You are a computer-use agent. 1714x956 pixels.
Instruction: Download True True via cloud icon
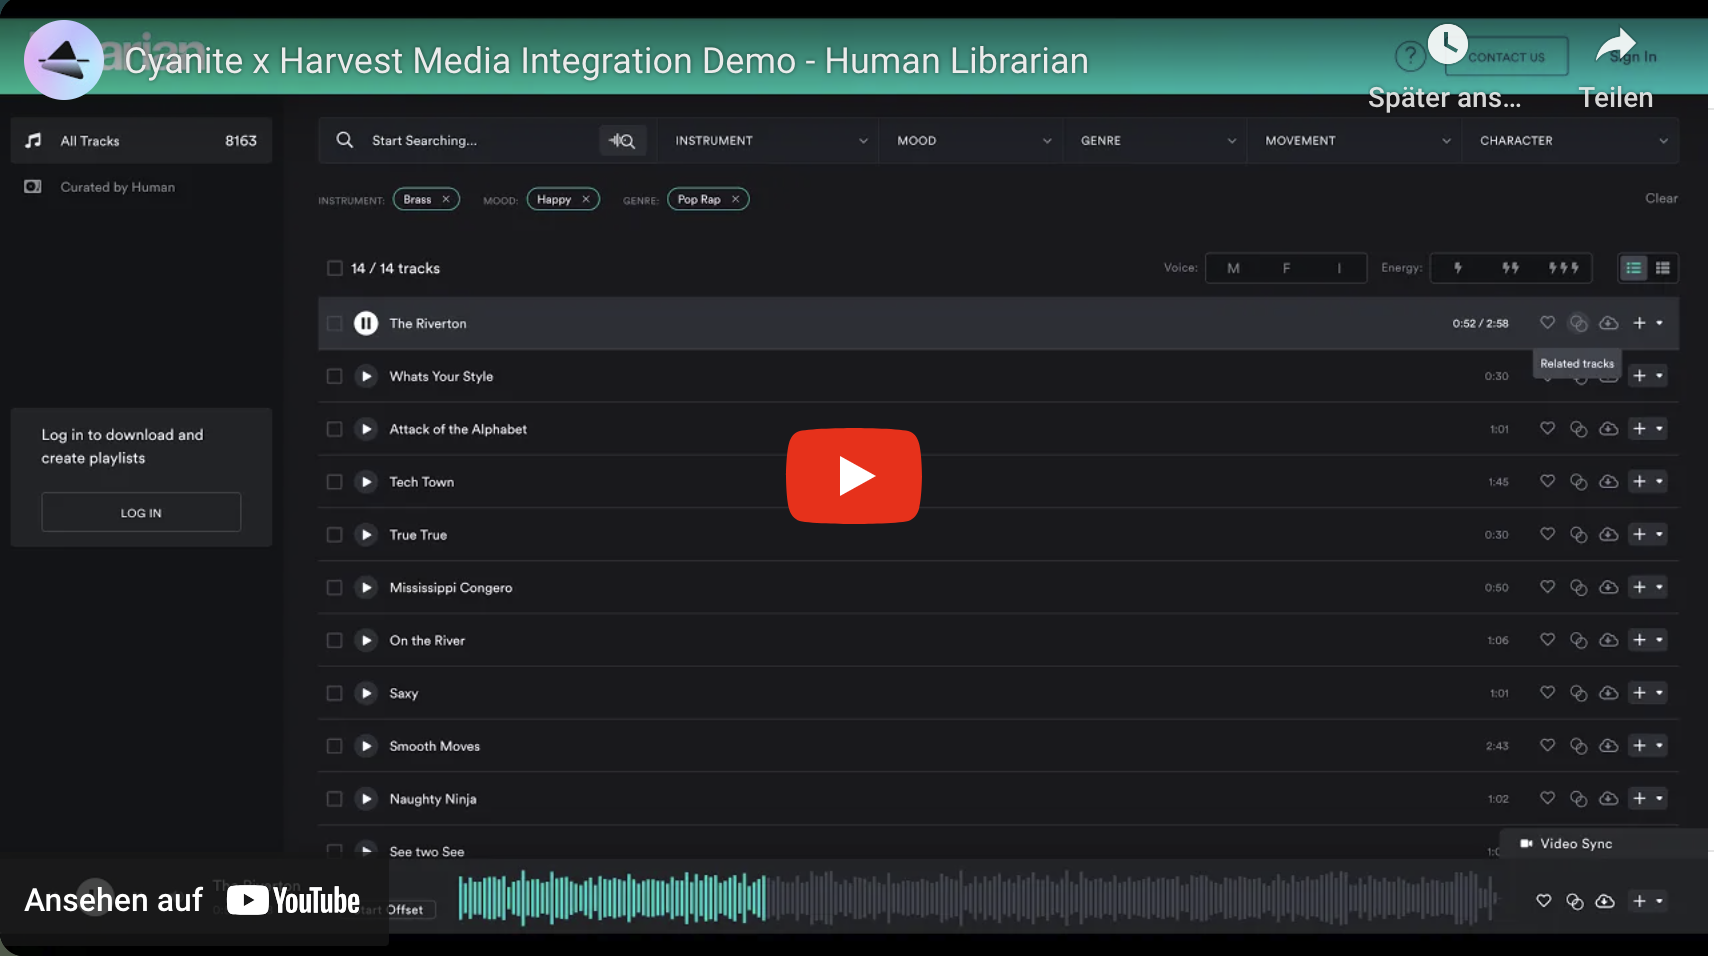[1608, 535]
